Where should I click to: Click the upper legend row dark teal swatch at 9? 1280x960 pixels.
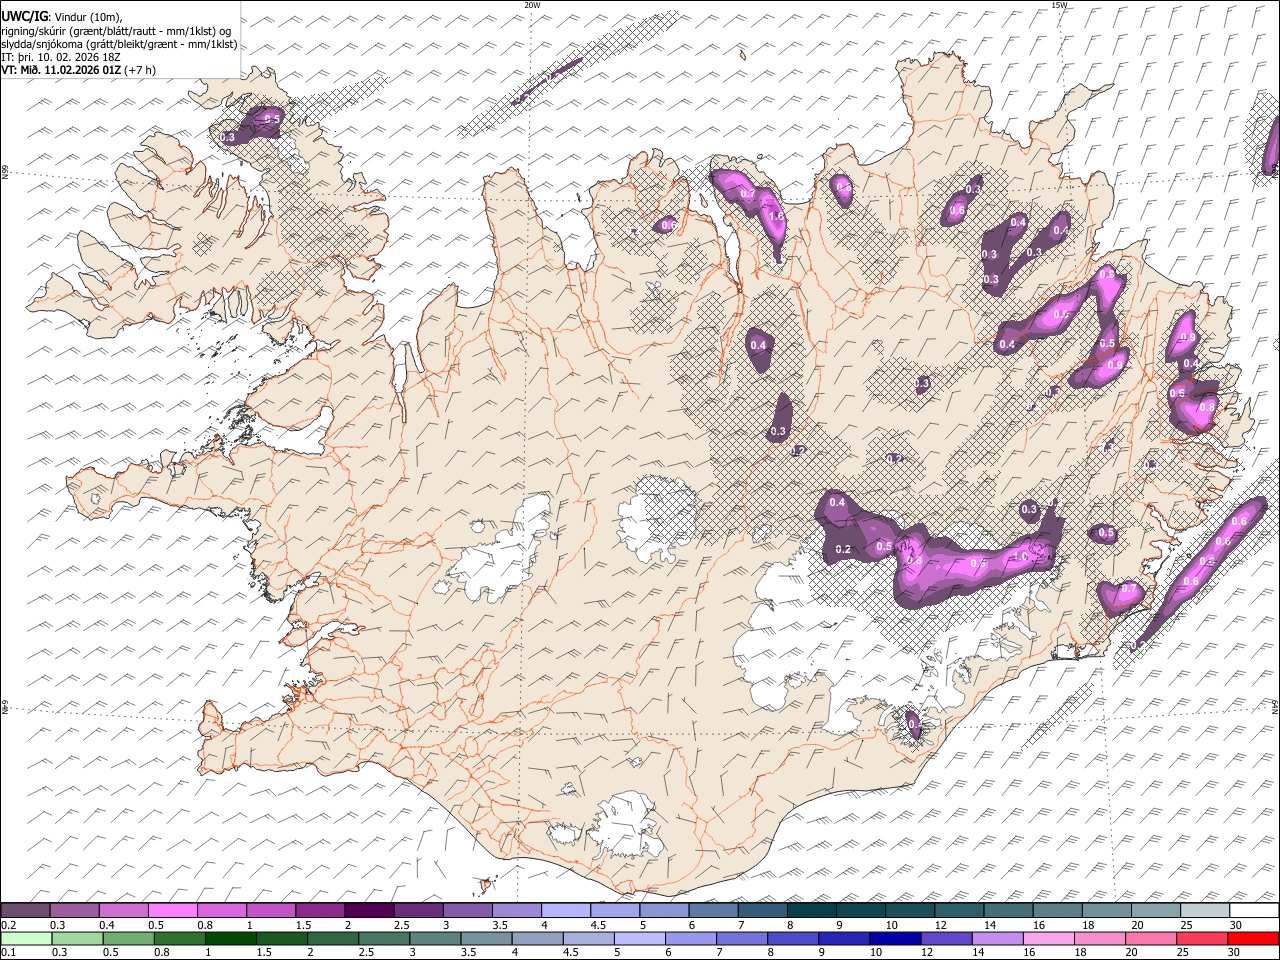(x=812, y=911)
